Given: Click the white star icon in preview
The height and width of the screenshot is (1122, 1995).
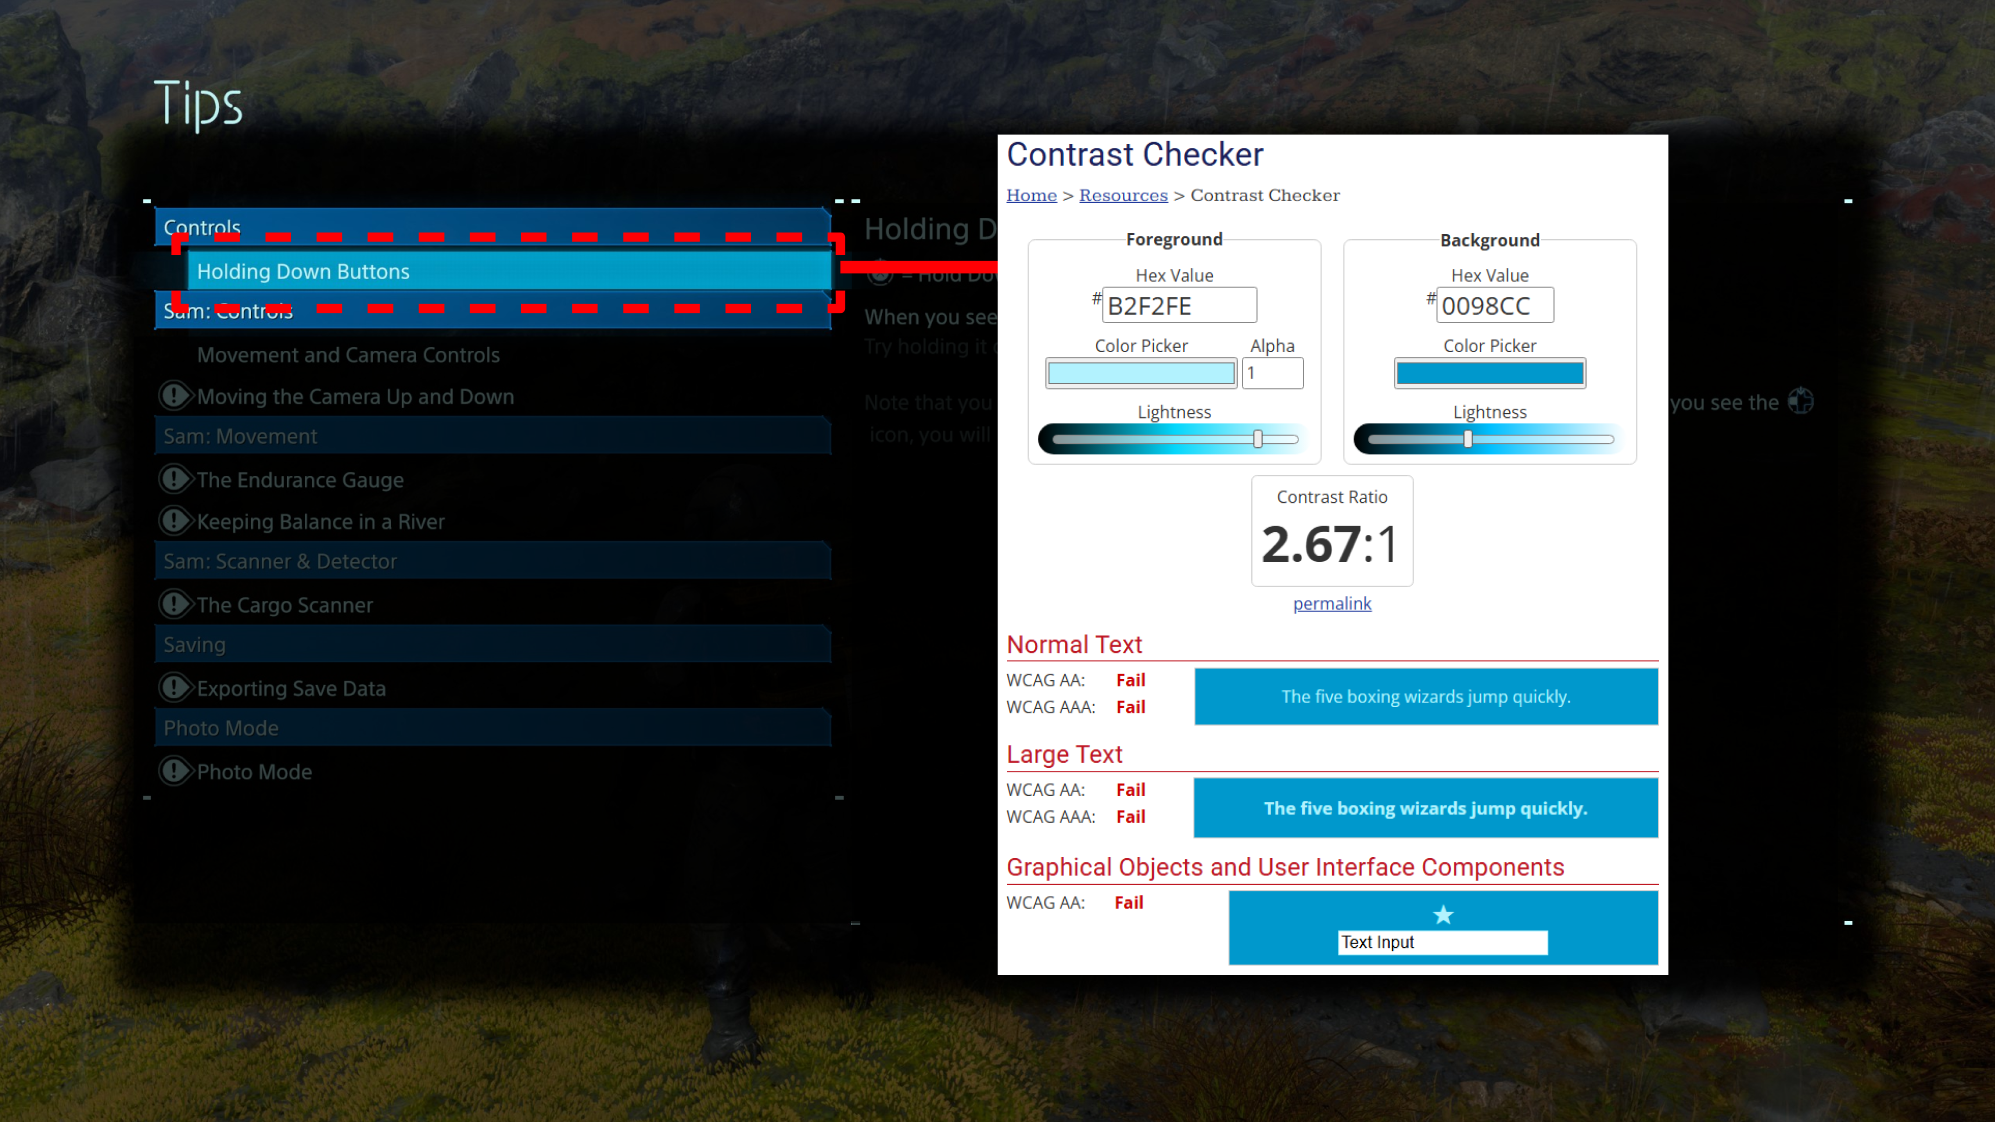Looking at the screenshot, I should point(1442,914).
